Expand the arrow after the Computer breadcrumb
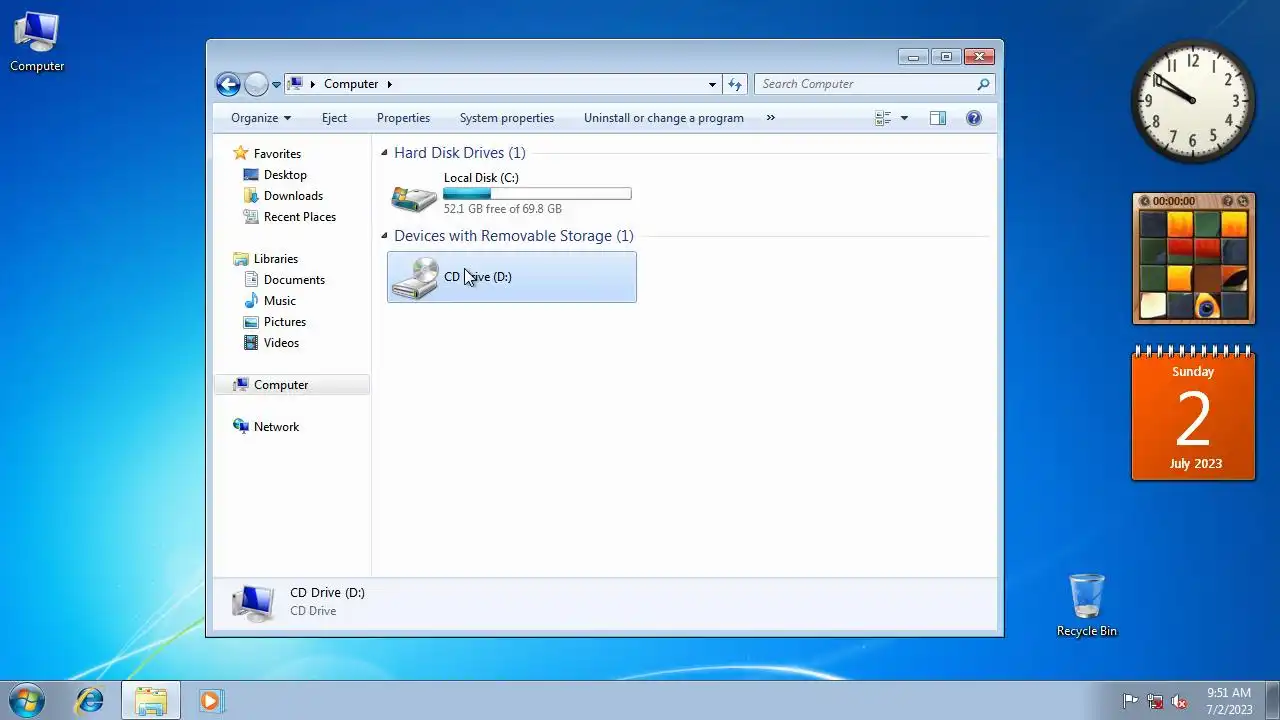Viewport: 1280px width, 720px height. pyautogui.click(x=390, y=84)
